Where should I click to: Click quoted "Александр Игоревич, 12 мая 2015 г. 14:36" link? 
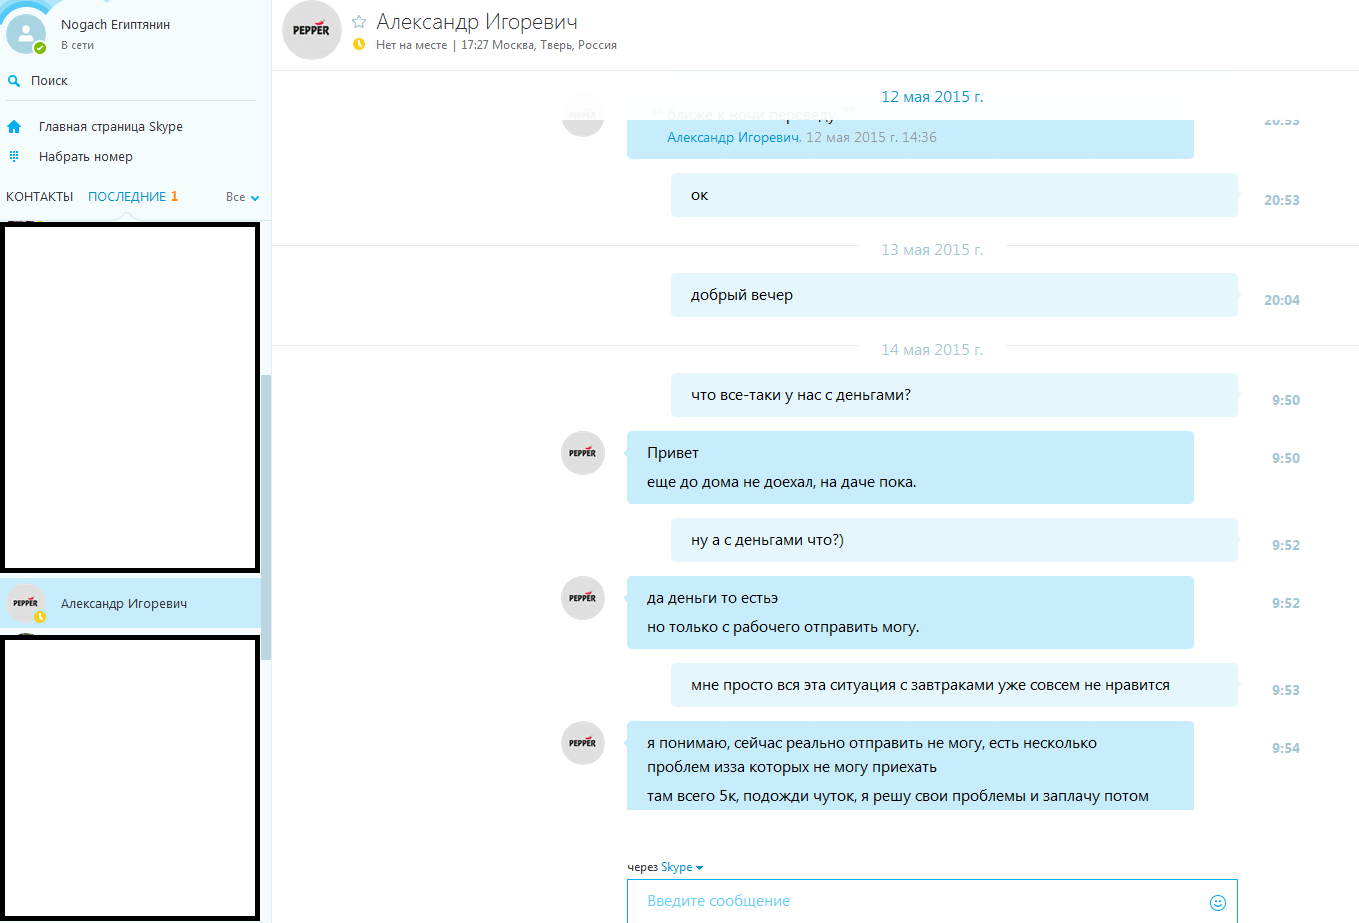[802, 137]
